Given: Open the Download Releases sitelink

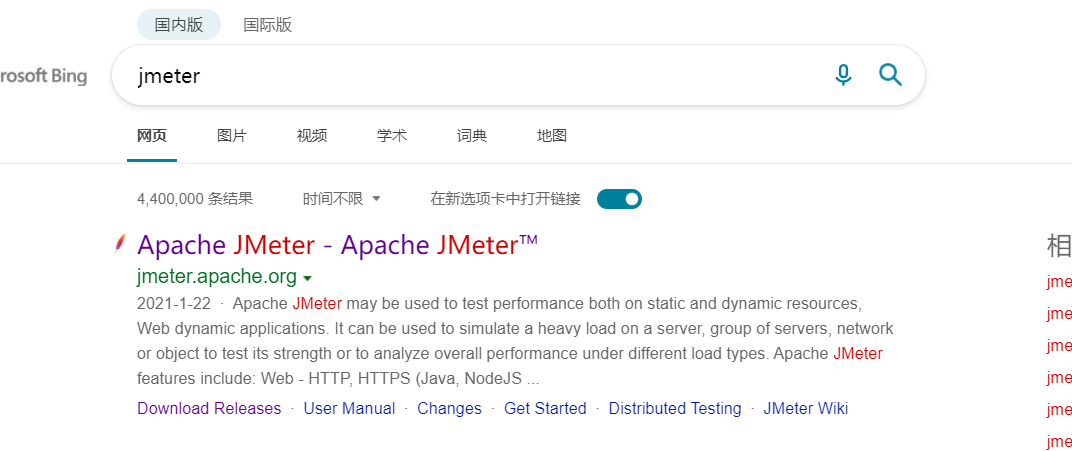Looking at the screenshot, I should click(x=209, y=408).
